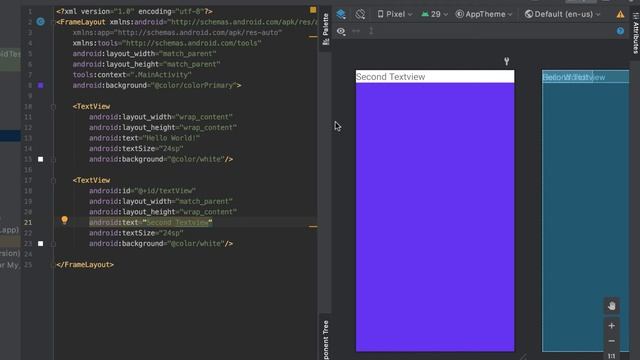Click the 1:1 actual size zoom button
The height and width of the screenshot is (360, 640).
point(611,356)
